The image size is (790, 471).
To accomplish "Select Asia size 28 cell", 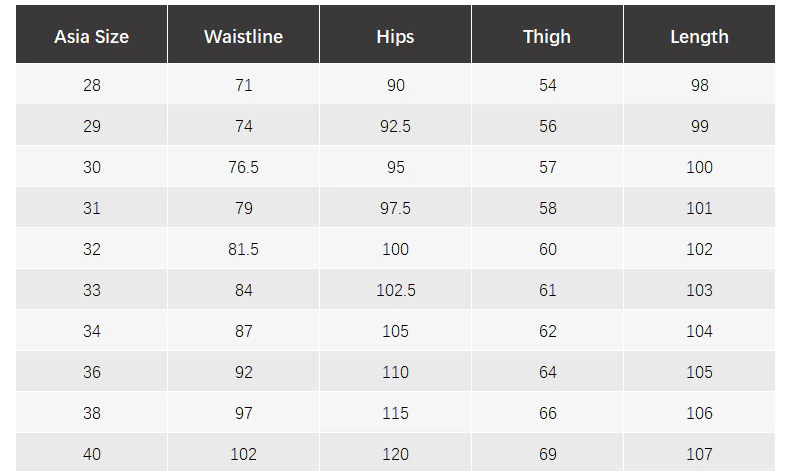I will tap(91, 85).
